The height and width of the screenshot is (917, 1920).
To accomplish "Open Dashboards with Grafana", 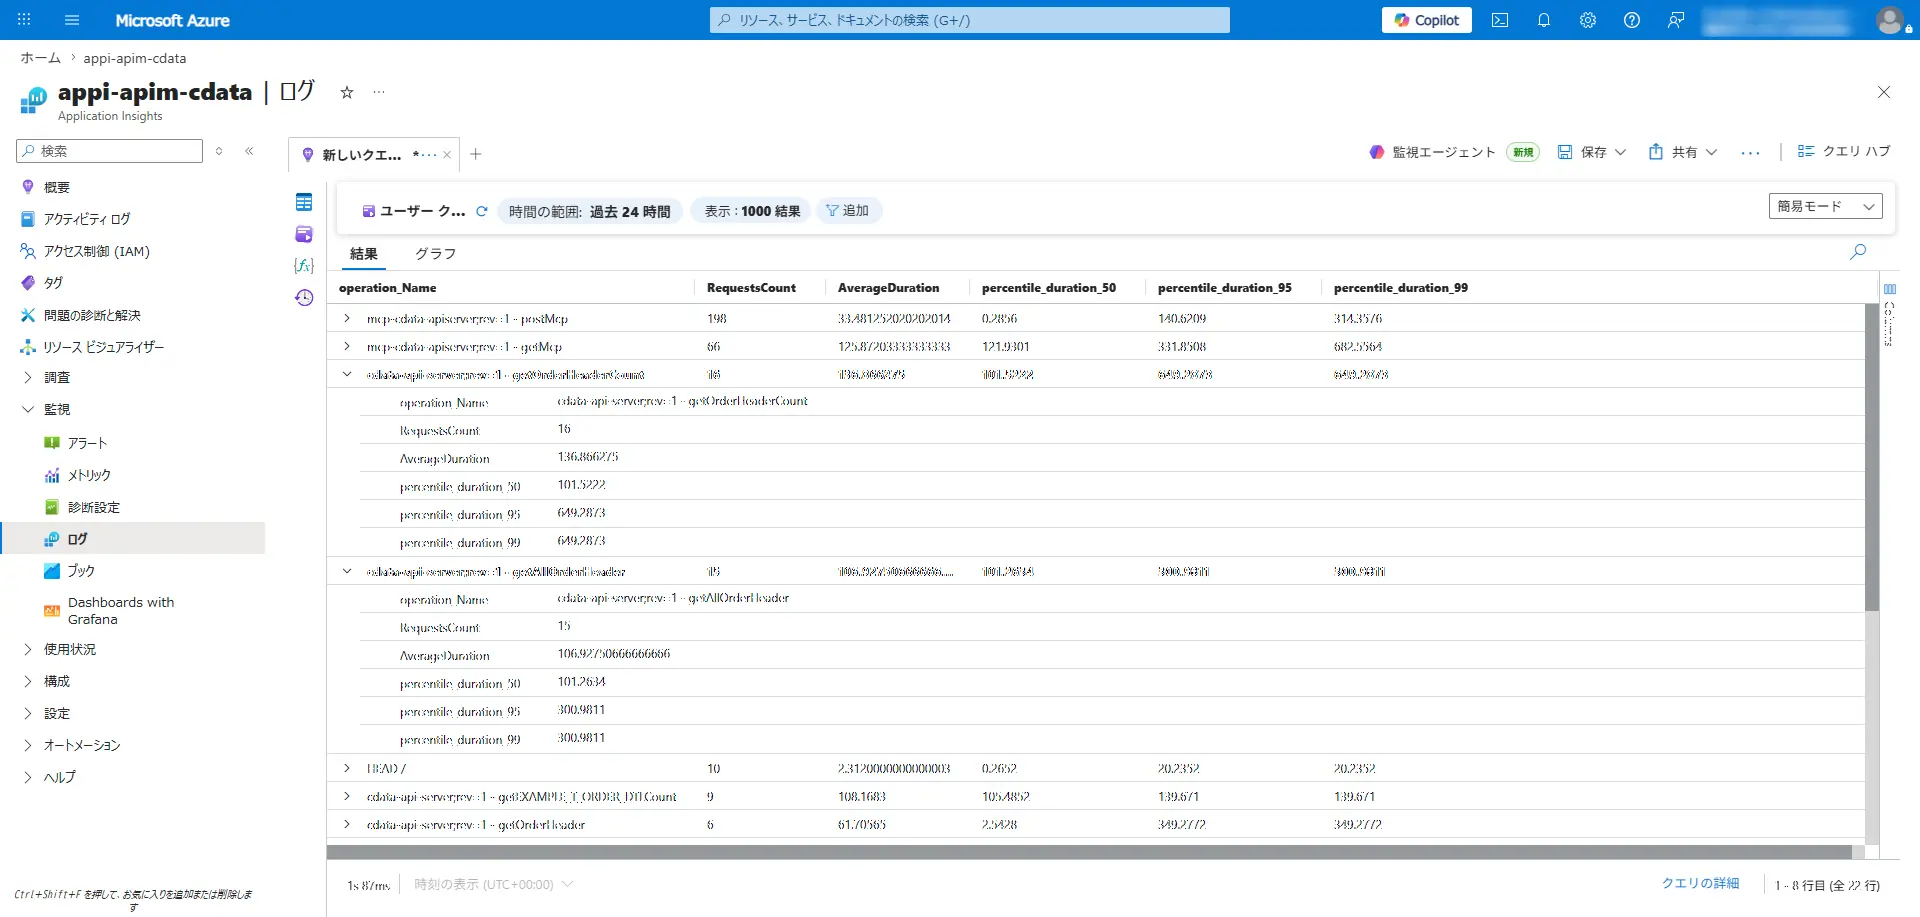I will [120, 611].
